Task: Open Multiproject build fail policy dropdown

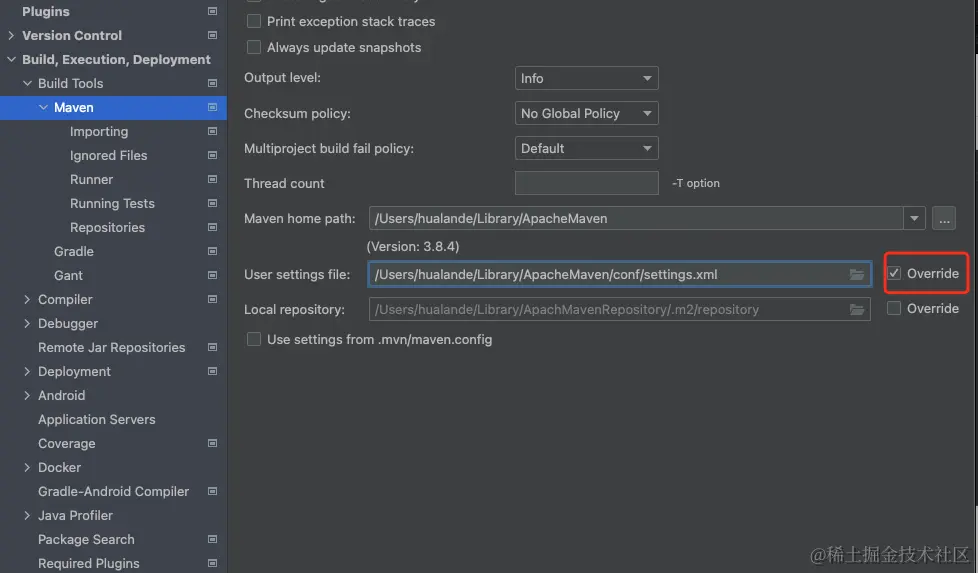Action: [x=586, y=148]
